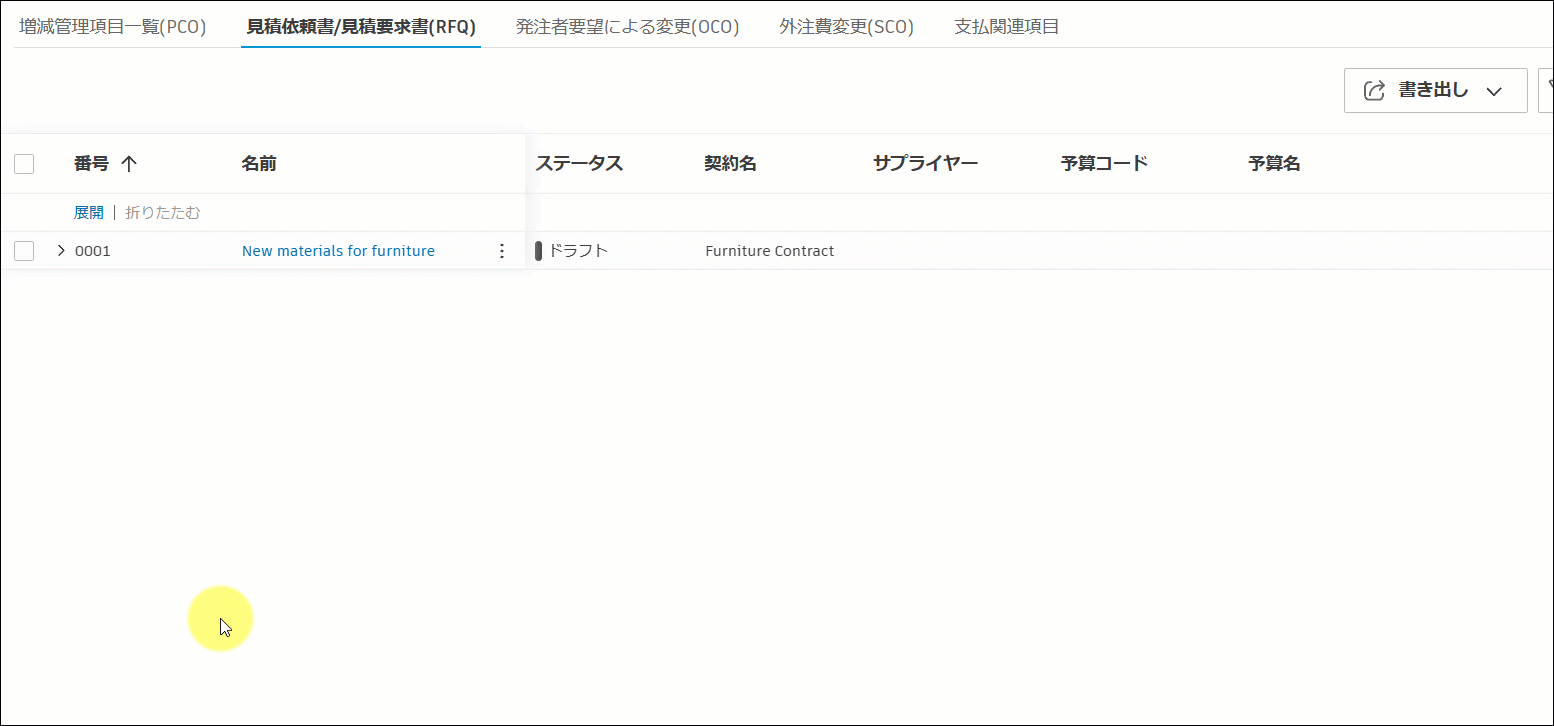Open the 支払関連項目 tab
The height and width of the screenshot is (726, 1554).
1005,27
